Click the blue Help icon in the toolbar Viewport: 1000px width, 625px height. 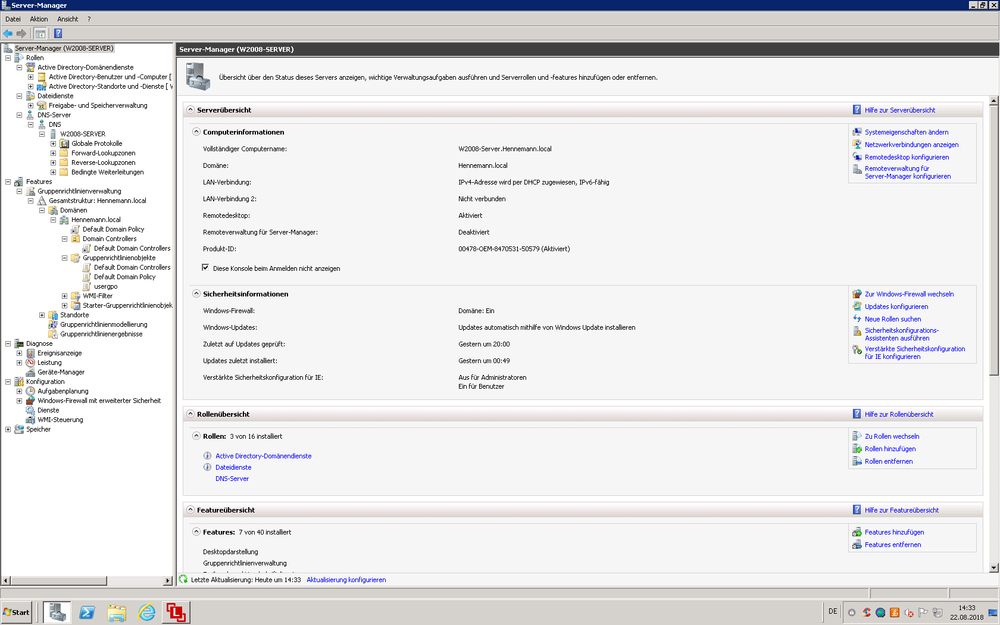[x=58, y=33]
